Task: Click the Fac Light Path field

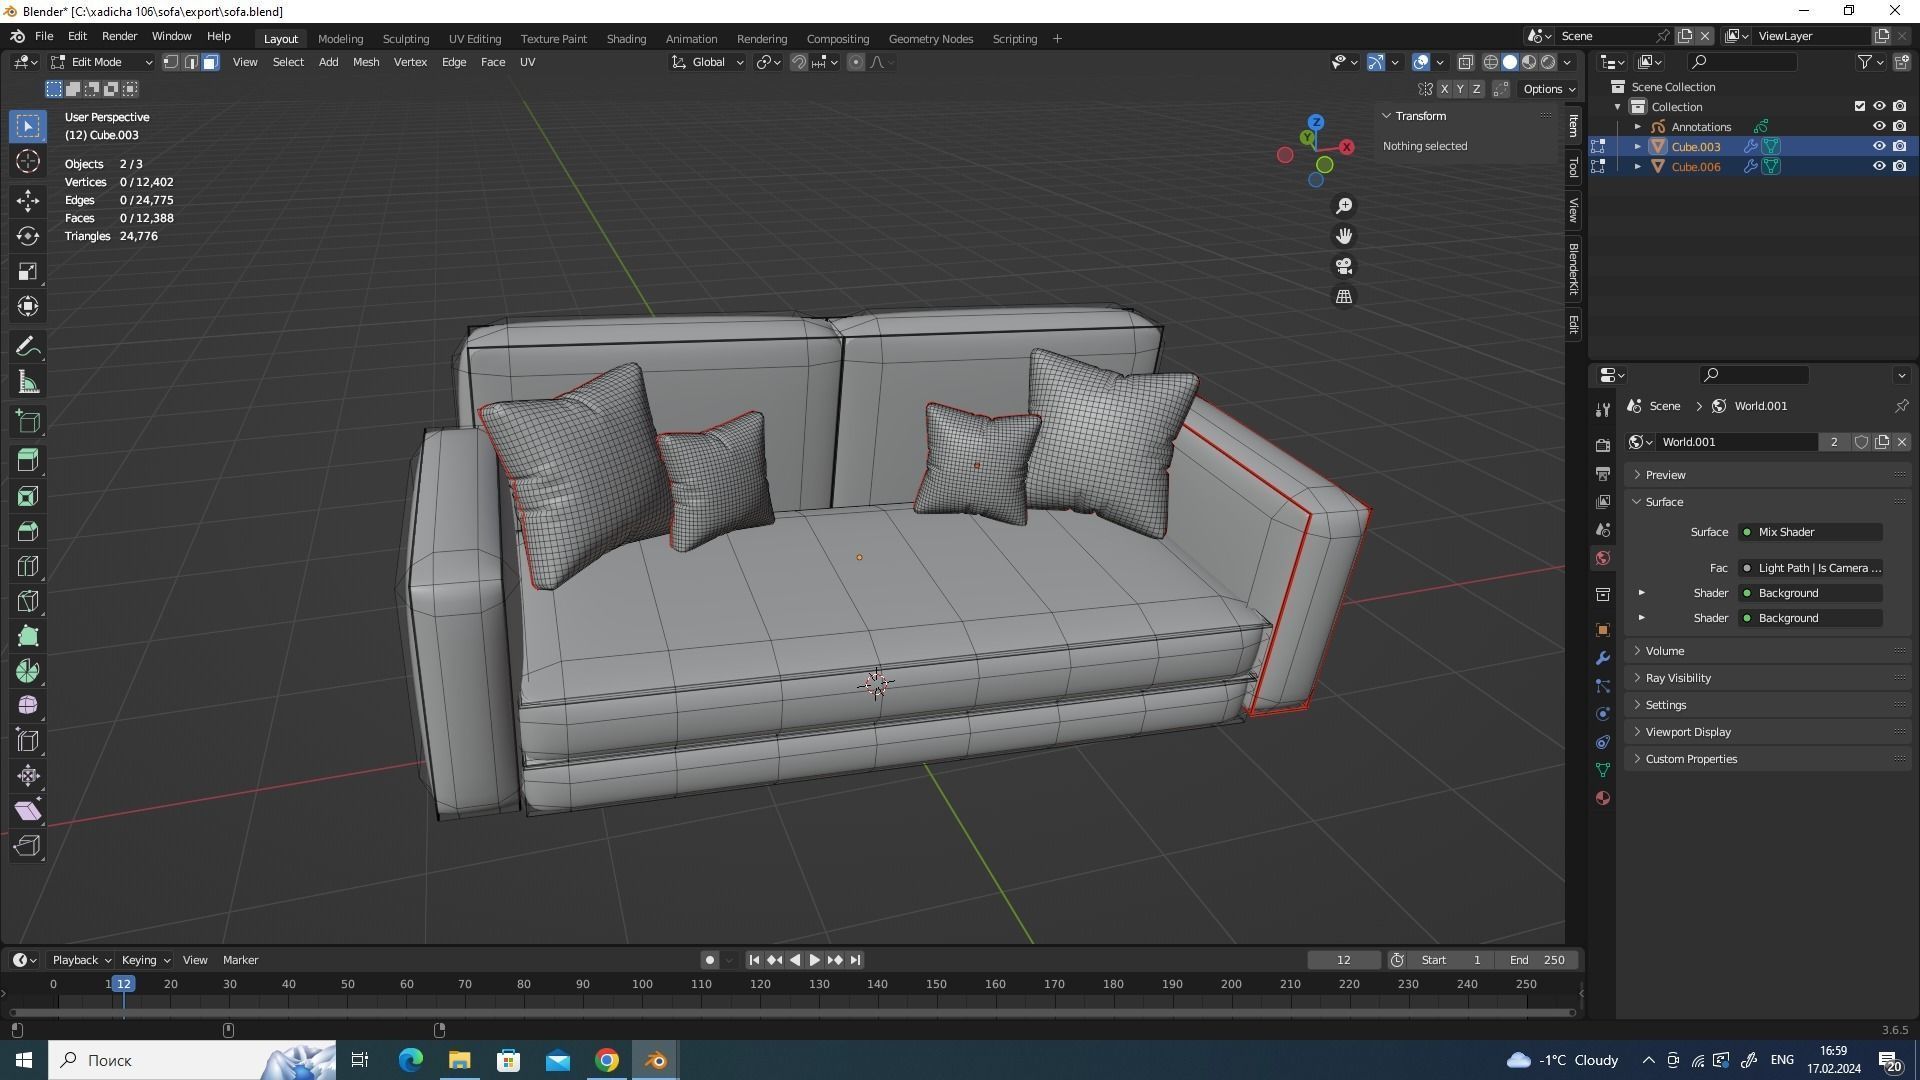Action: click(x=1811, y=568)
